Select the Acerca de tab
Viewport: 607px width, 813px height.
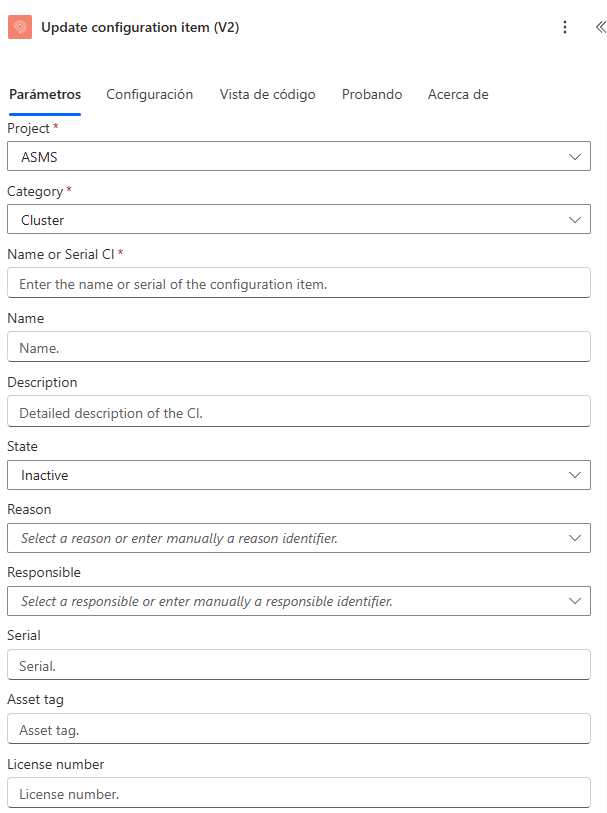tap(458, 94)
